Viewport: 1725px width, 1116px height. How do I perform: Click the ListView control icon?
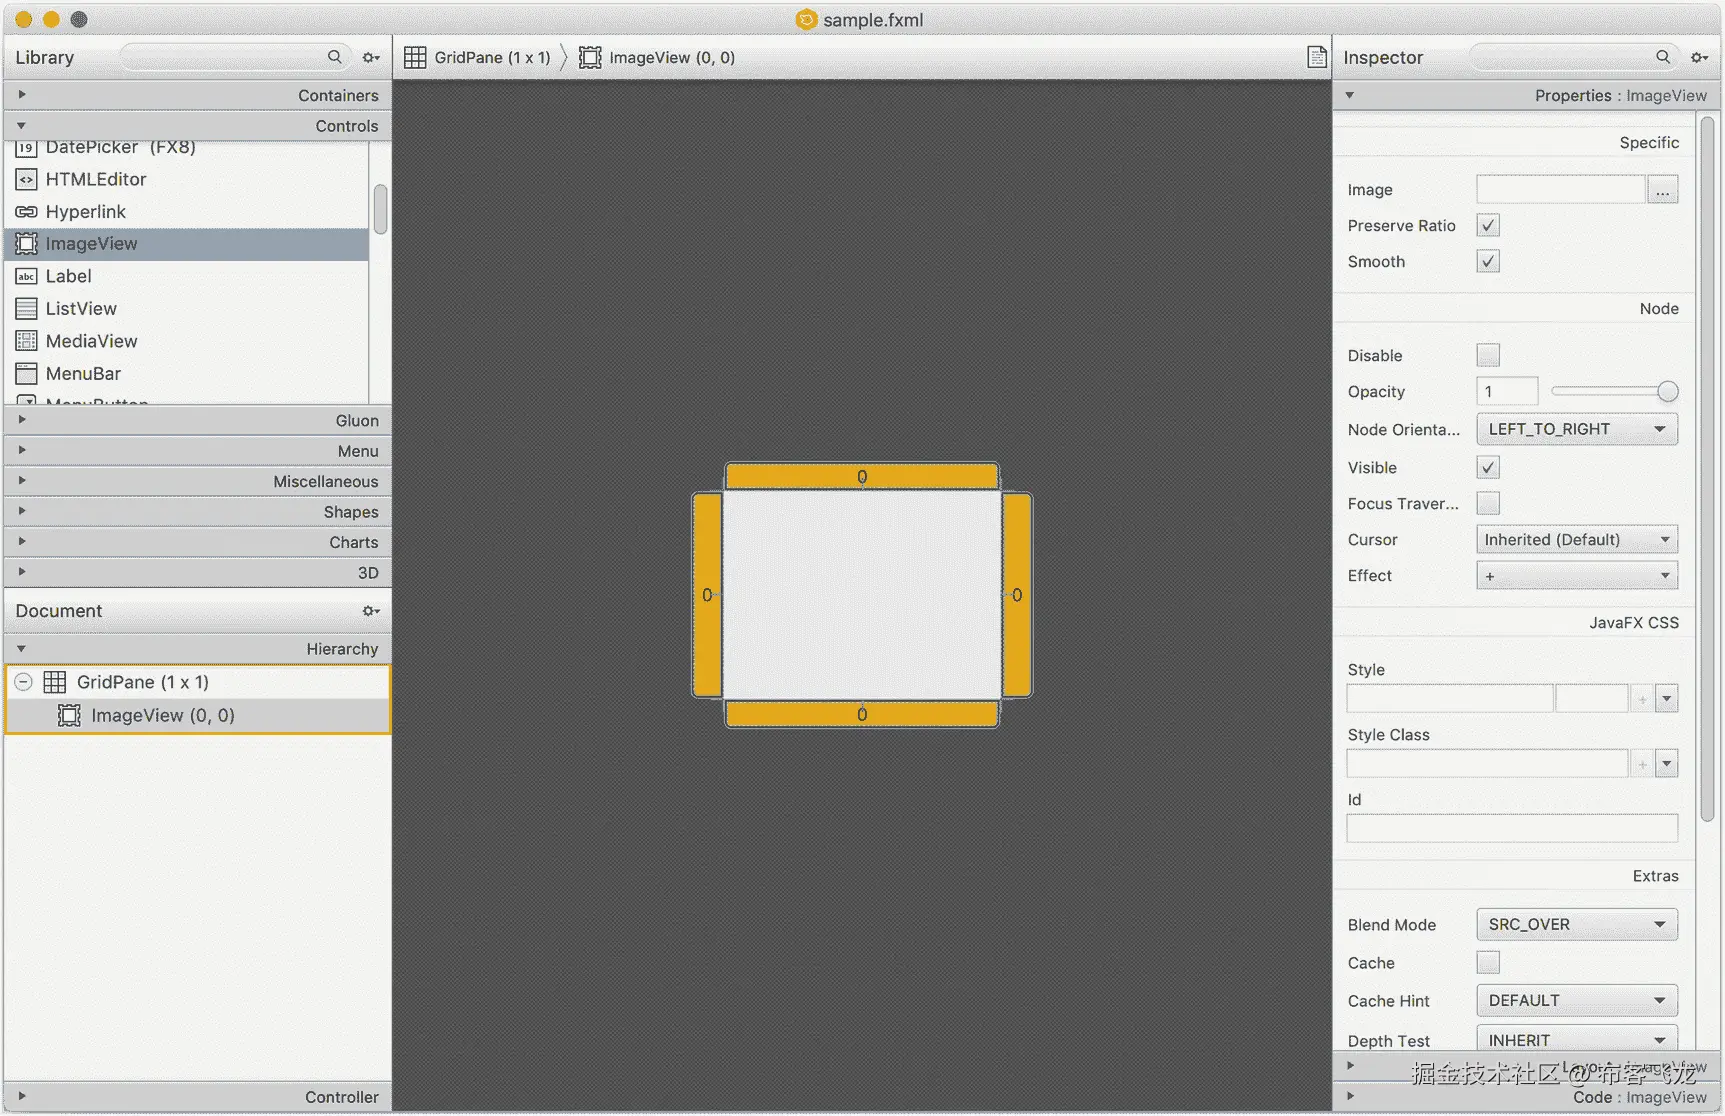point(27,309)
